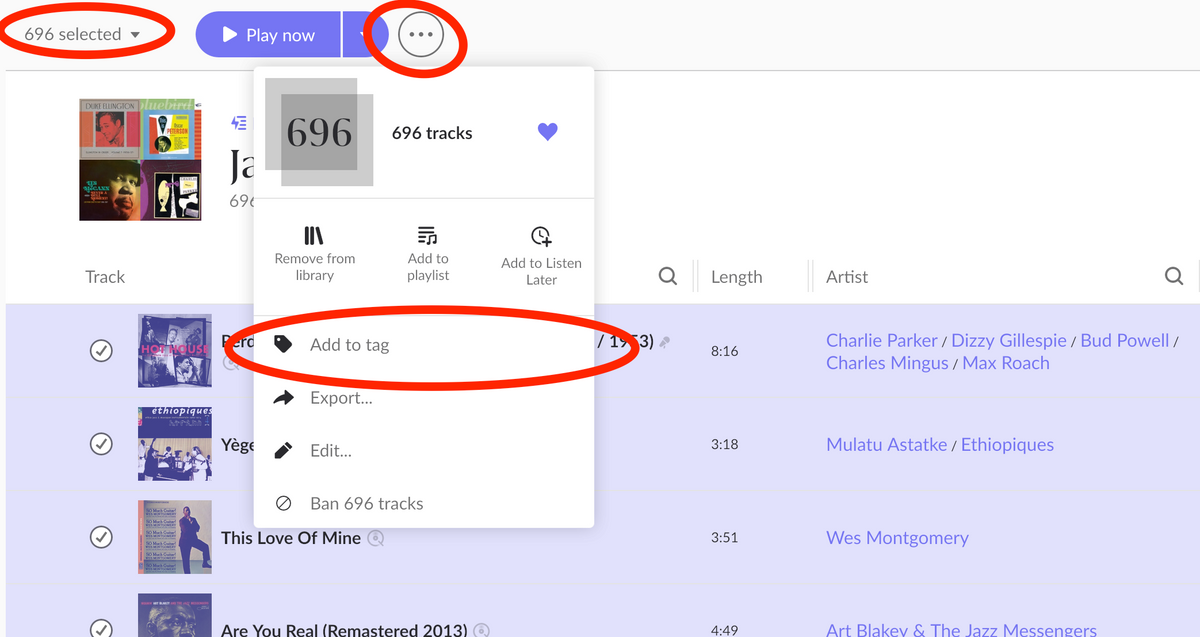Uncheck the This Love Of Mine row checkbox
The image size is (1200, 637).
point(101,537)
